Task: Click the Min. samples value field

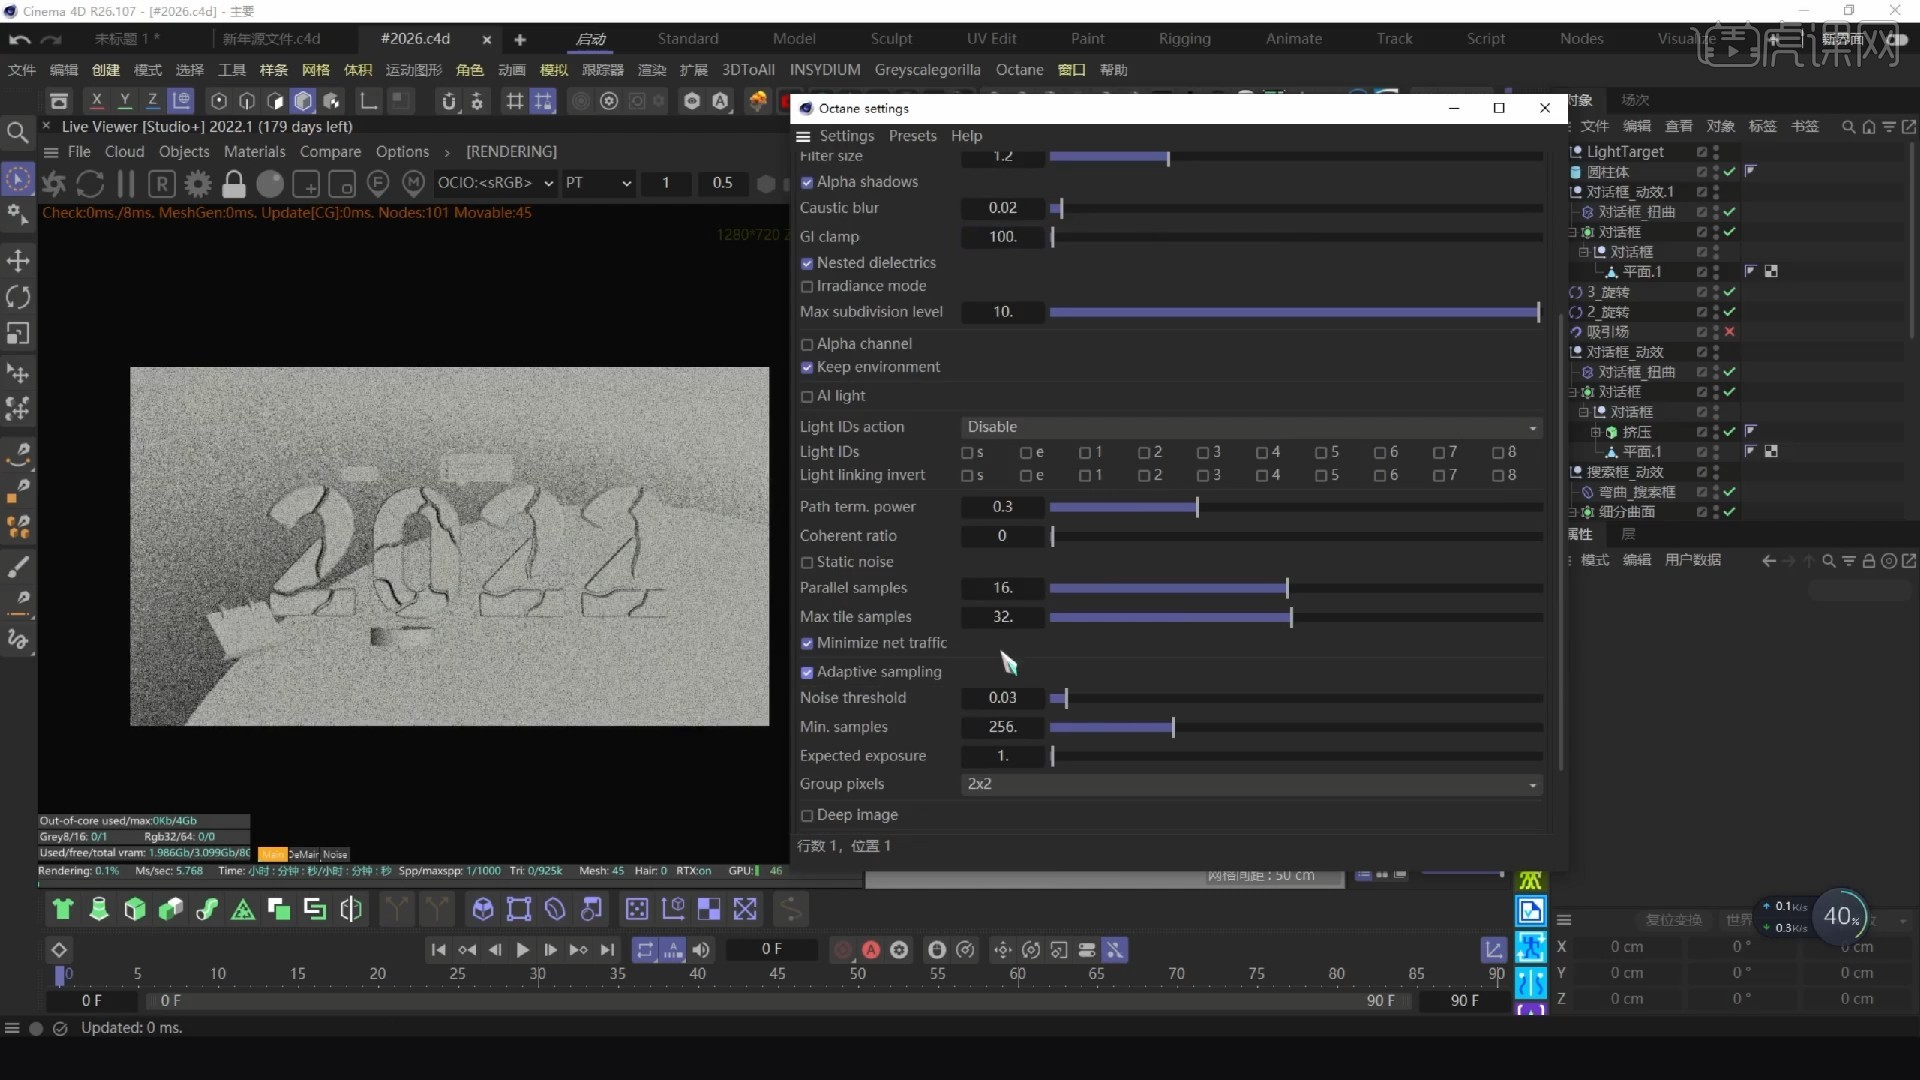Action: pyautogui.click(x=1003, y=727)
